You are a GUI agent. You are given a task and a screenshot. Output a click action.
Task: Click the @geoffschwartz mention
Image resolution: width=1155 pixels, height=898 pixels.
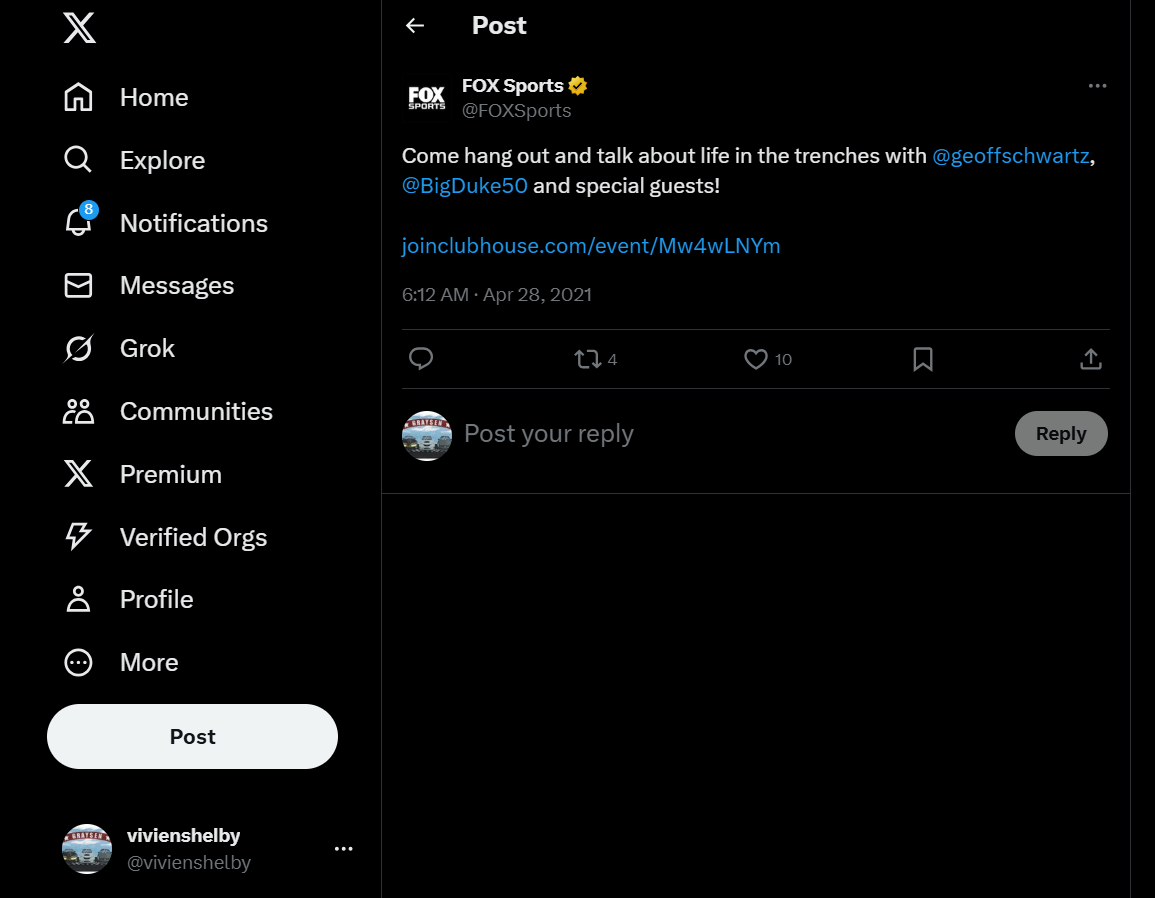[1009, 157]
